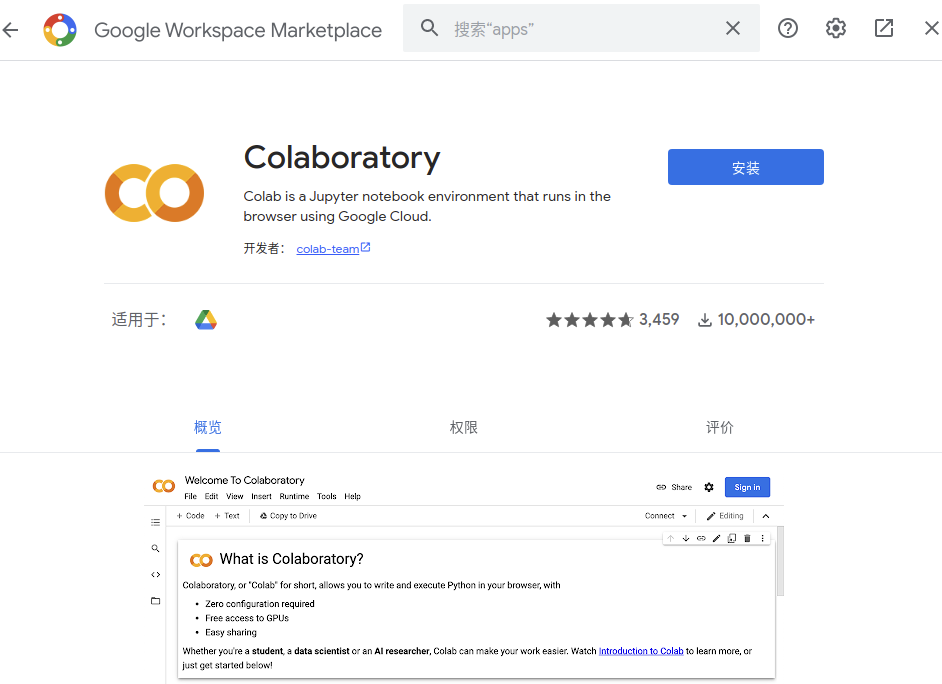The height and width of the screenshot is (684, 942).
Task: Click the 10,000,000+ installs text
Action: coord(766,319)
